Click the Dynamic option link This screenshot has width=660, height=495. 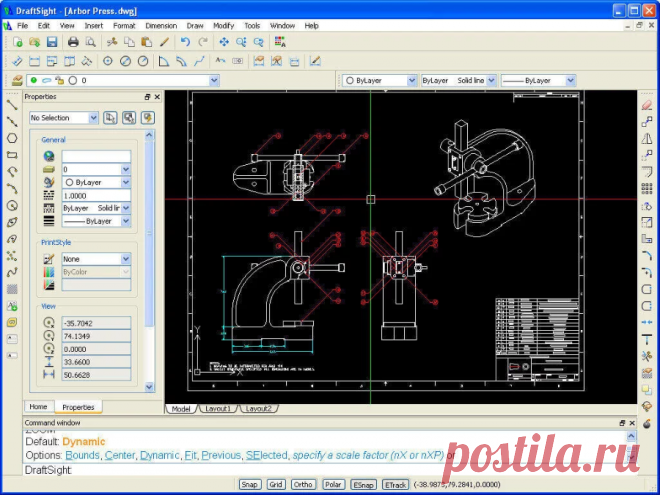pos(160,455)
